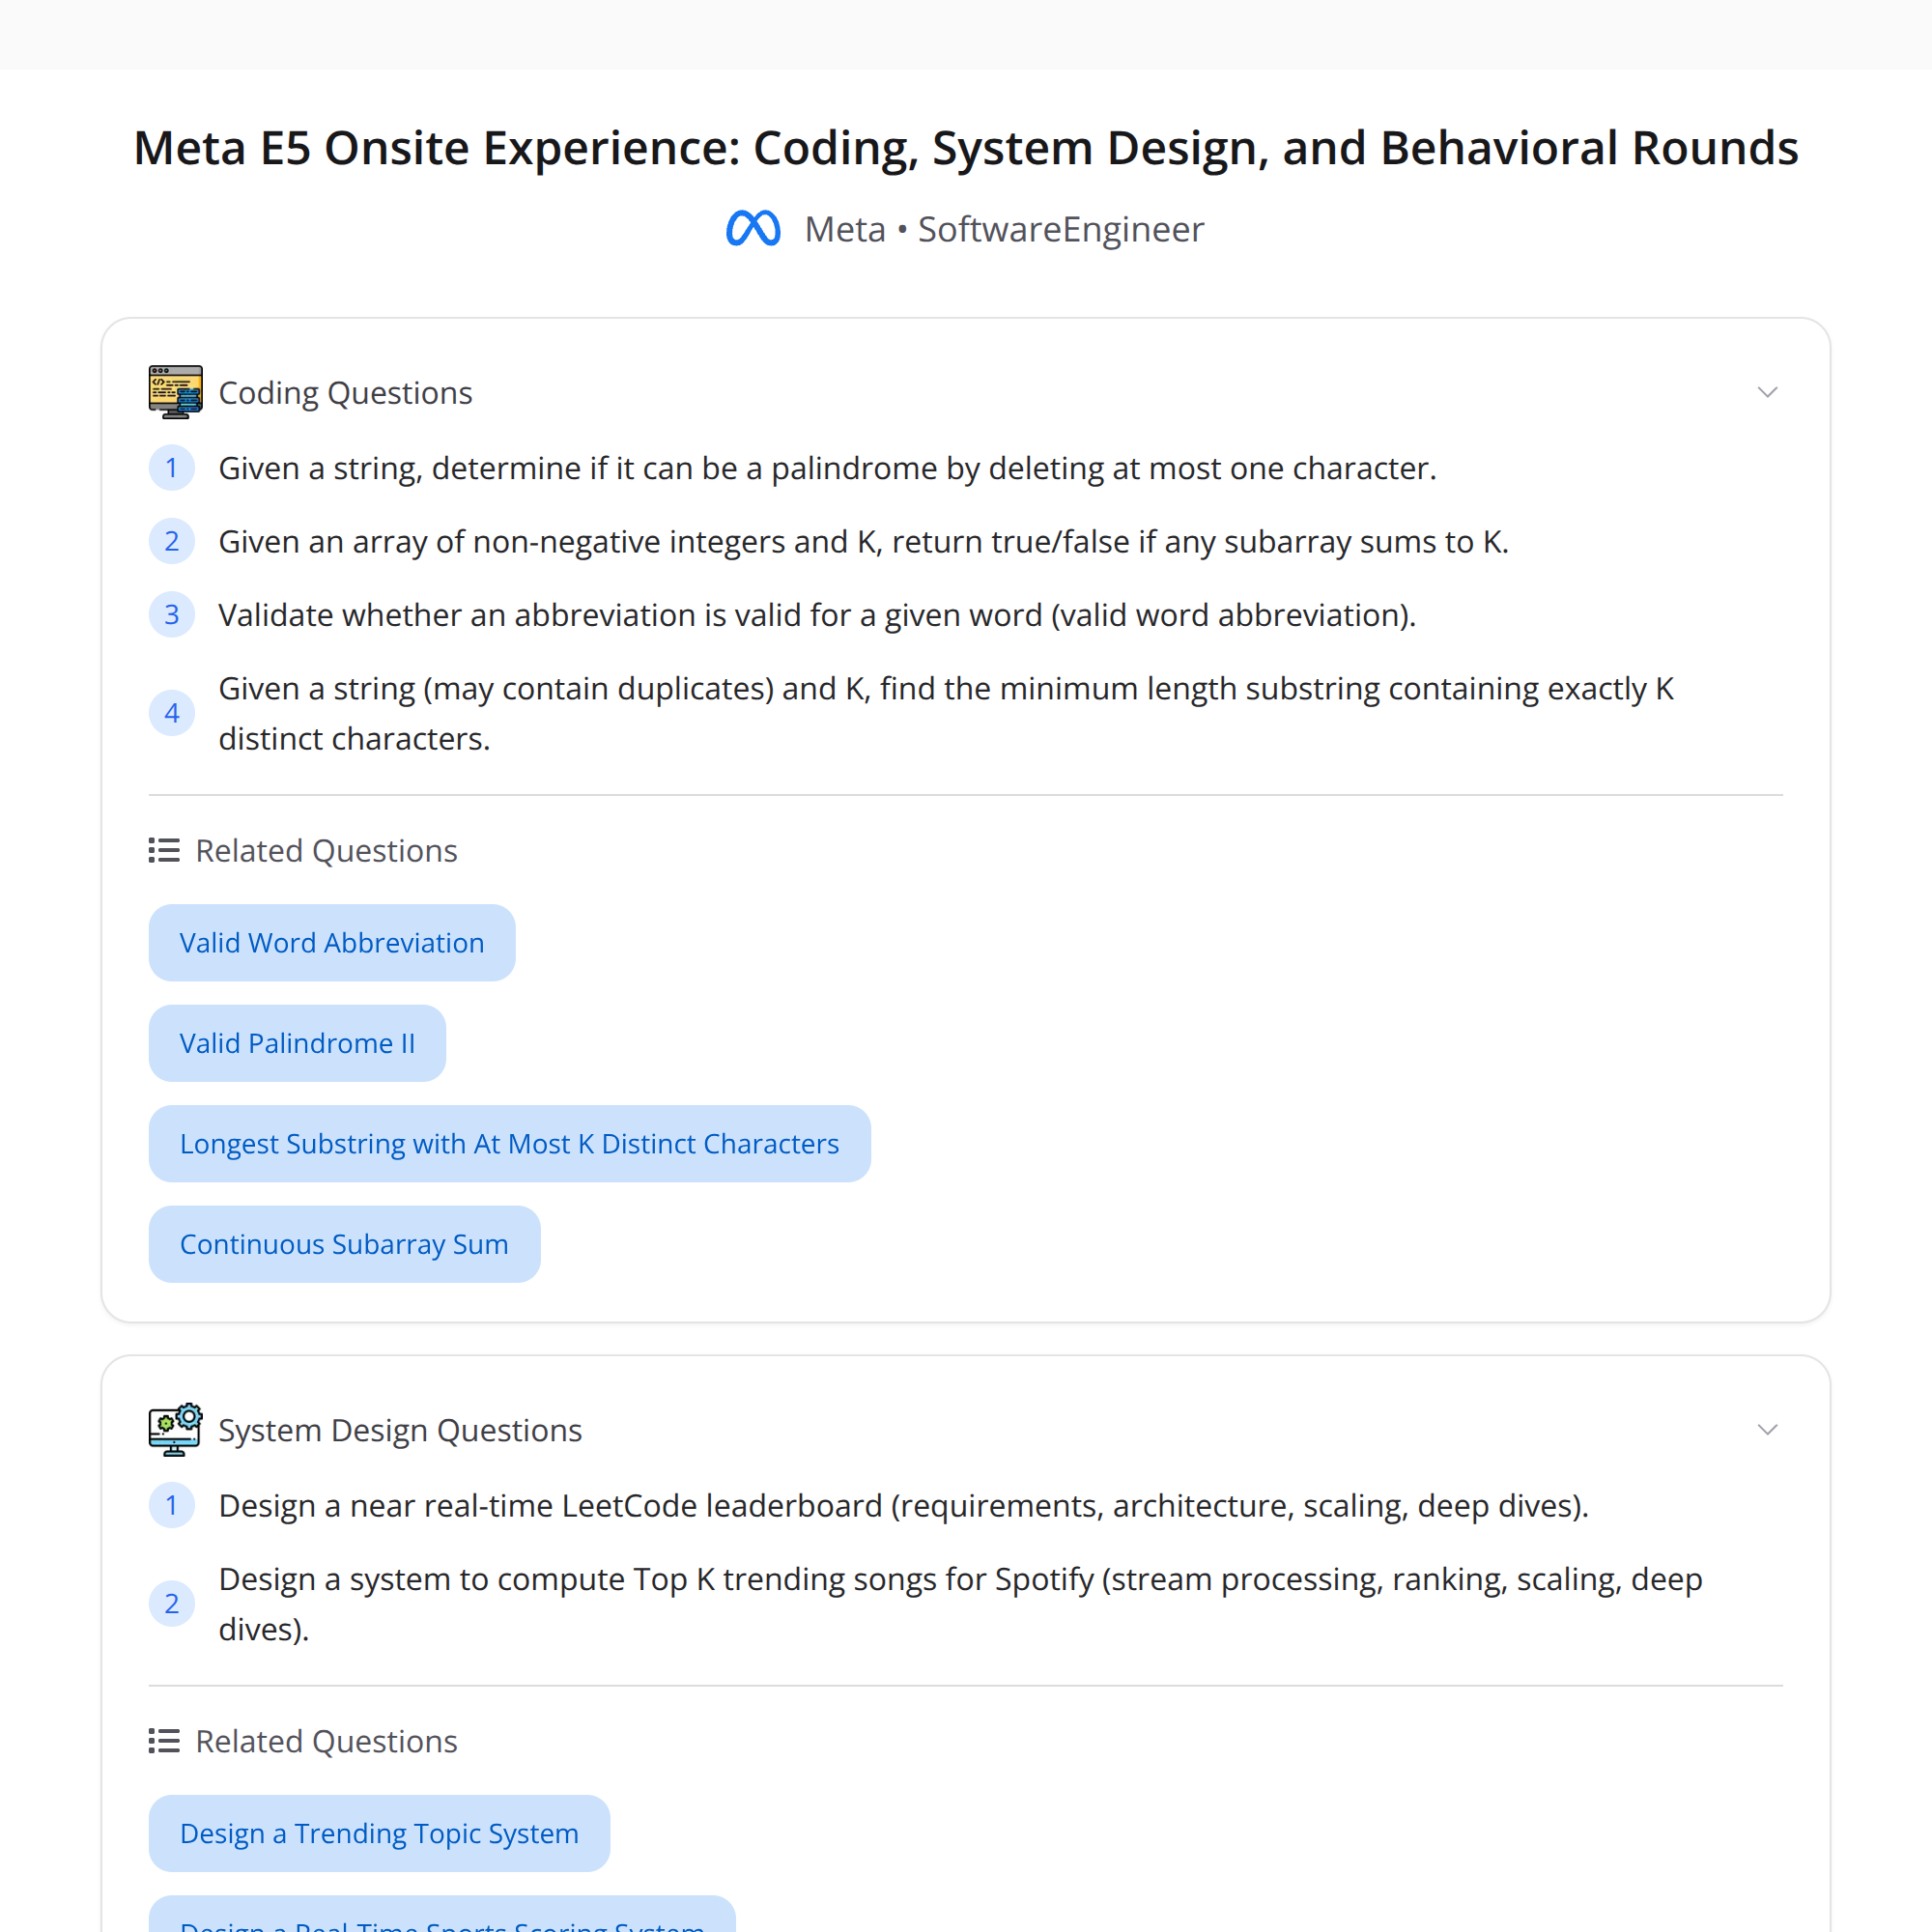This screenshot has width=1932, height=1932.
Task: Collapse the System Design Questions section
Action: click(1768, 1429)
